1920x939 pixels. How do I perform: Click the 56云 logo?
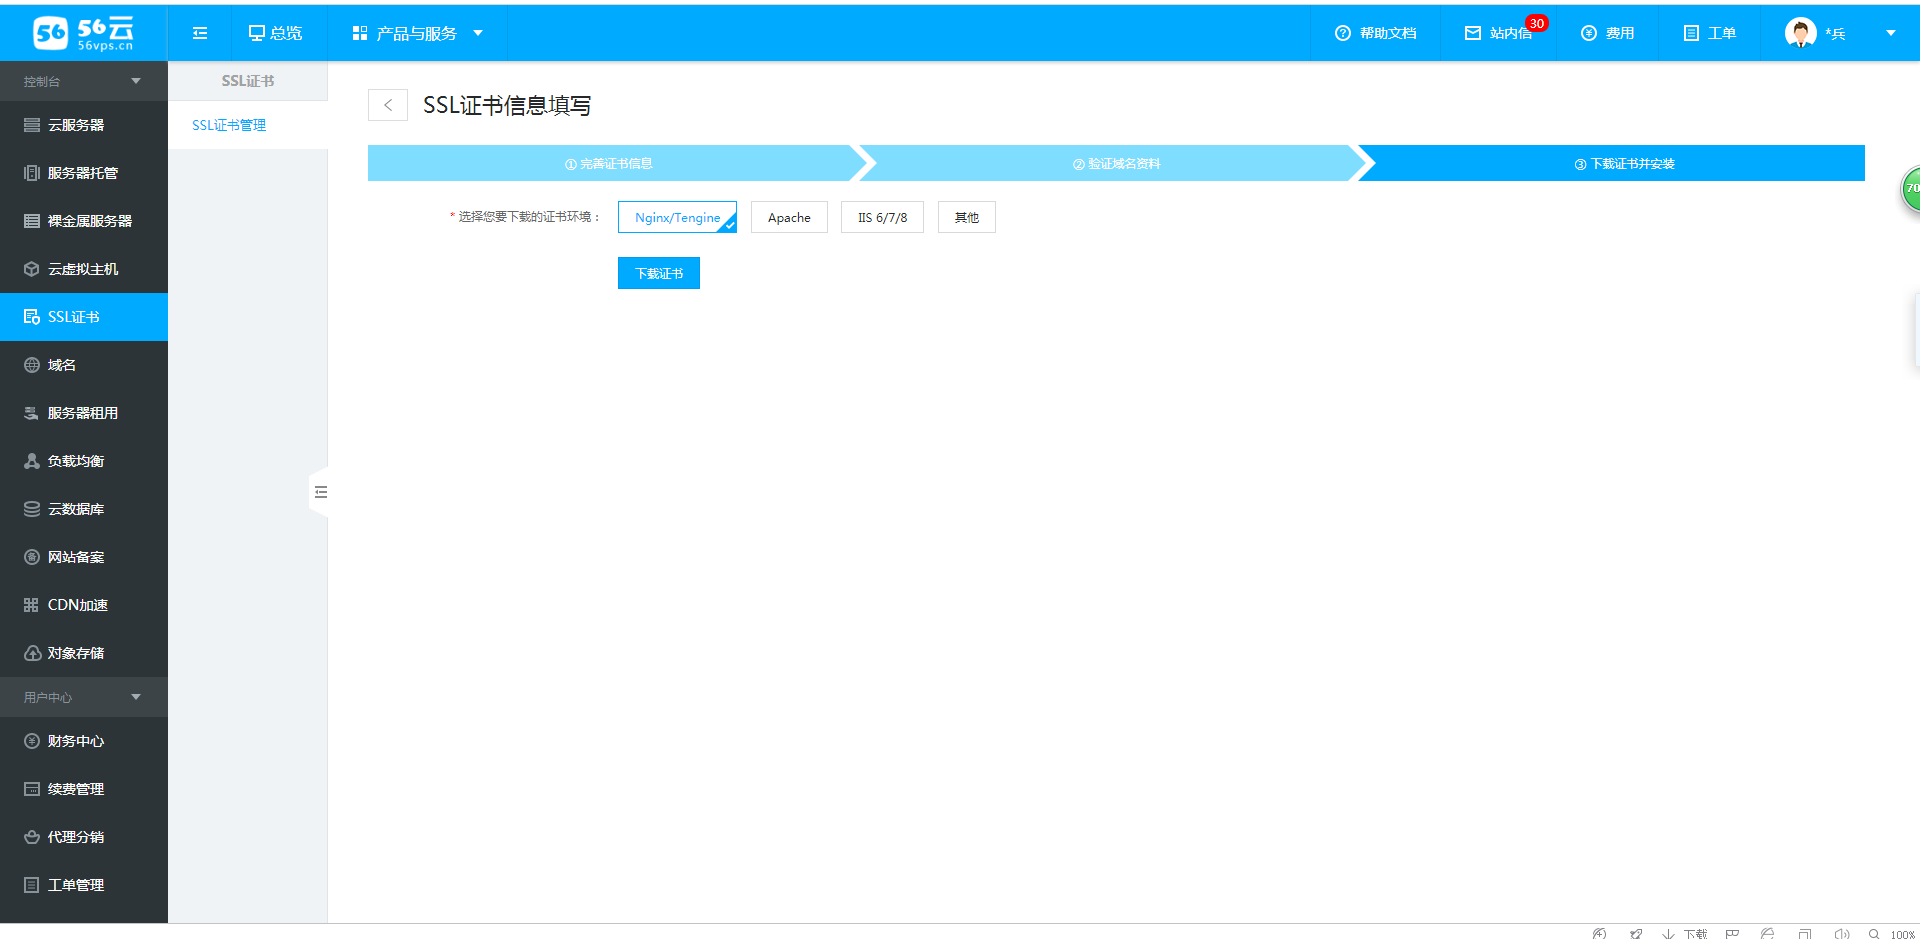(x=83, y=33)
